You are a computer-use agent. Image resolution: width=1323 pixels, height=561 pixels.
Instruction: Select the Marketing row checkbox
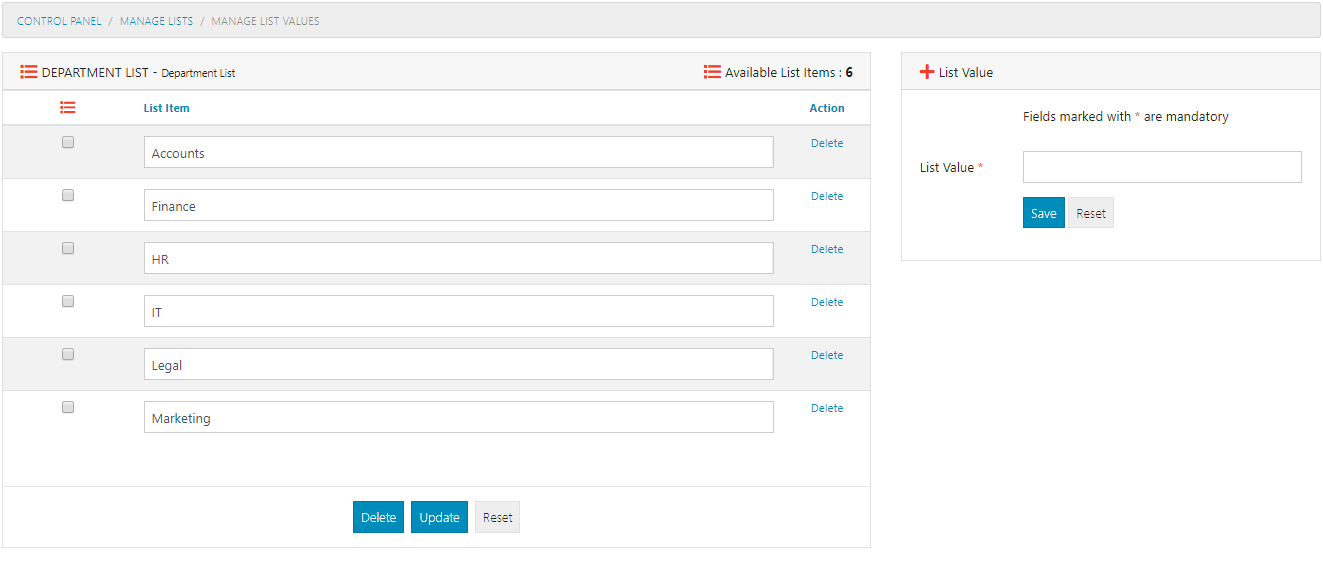click(x=68, y=408)
